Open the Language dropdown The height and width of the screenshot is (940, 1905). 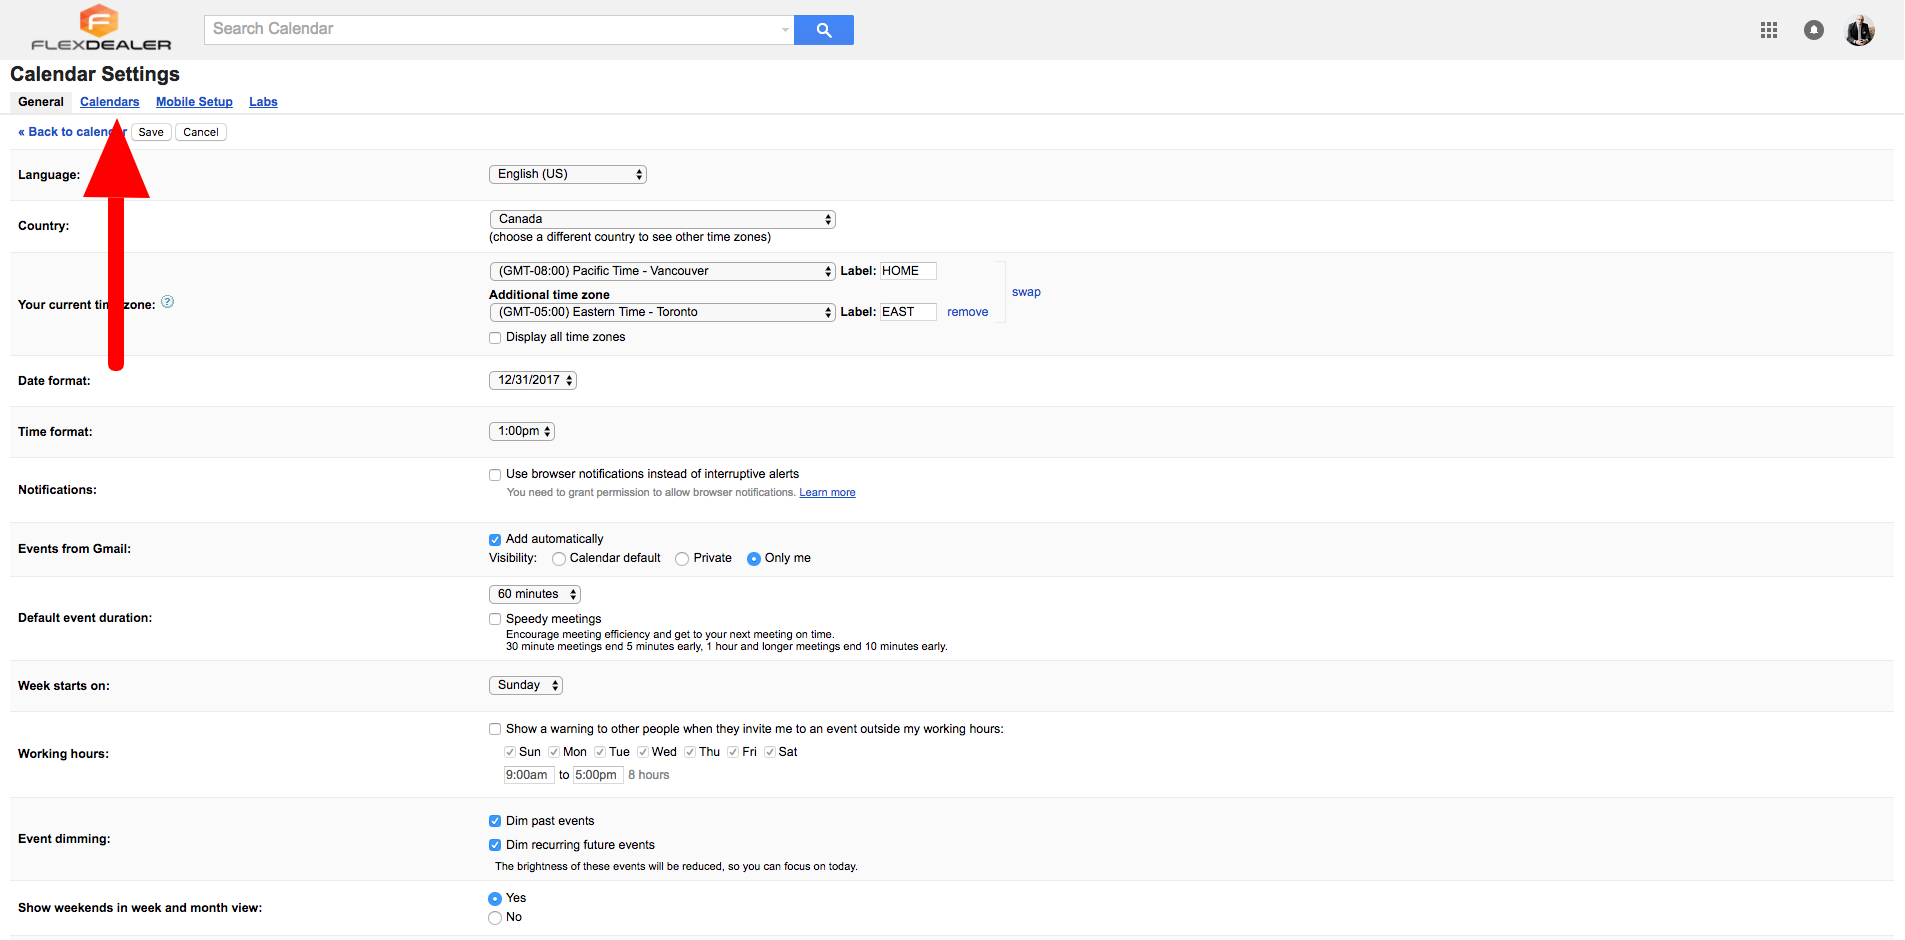[567, 174]
